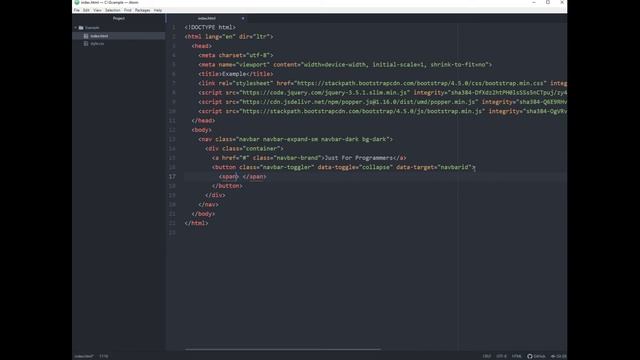Click the HTML grammar selector in status bar

coord(516,356)
